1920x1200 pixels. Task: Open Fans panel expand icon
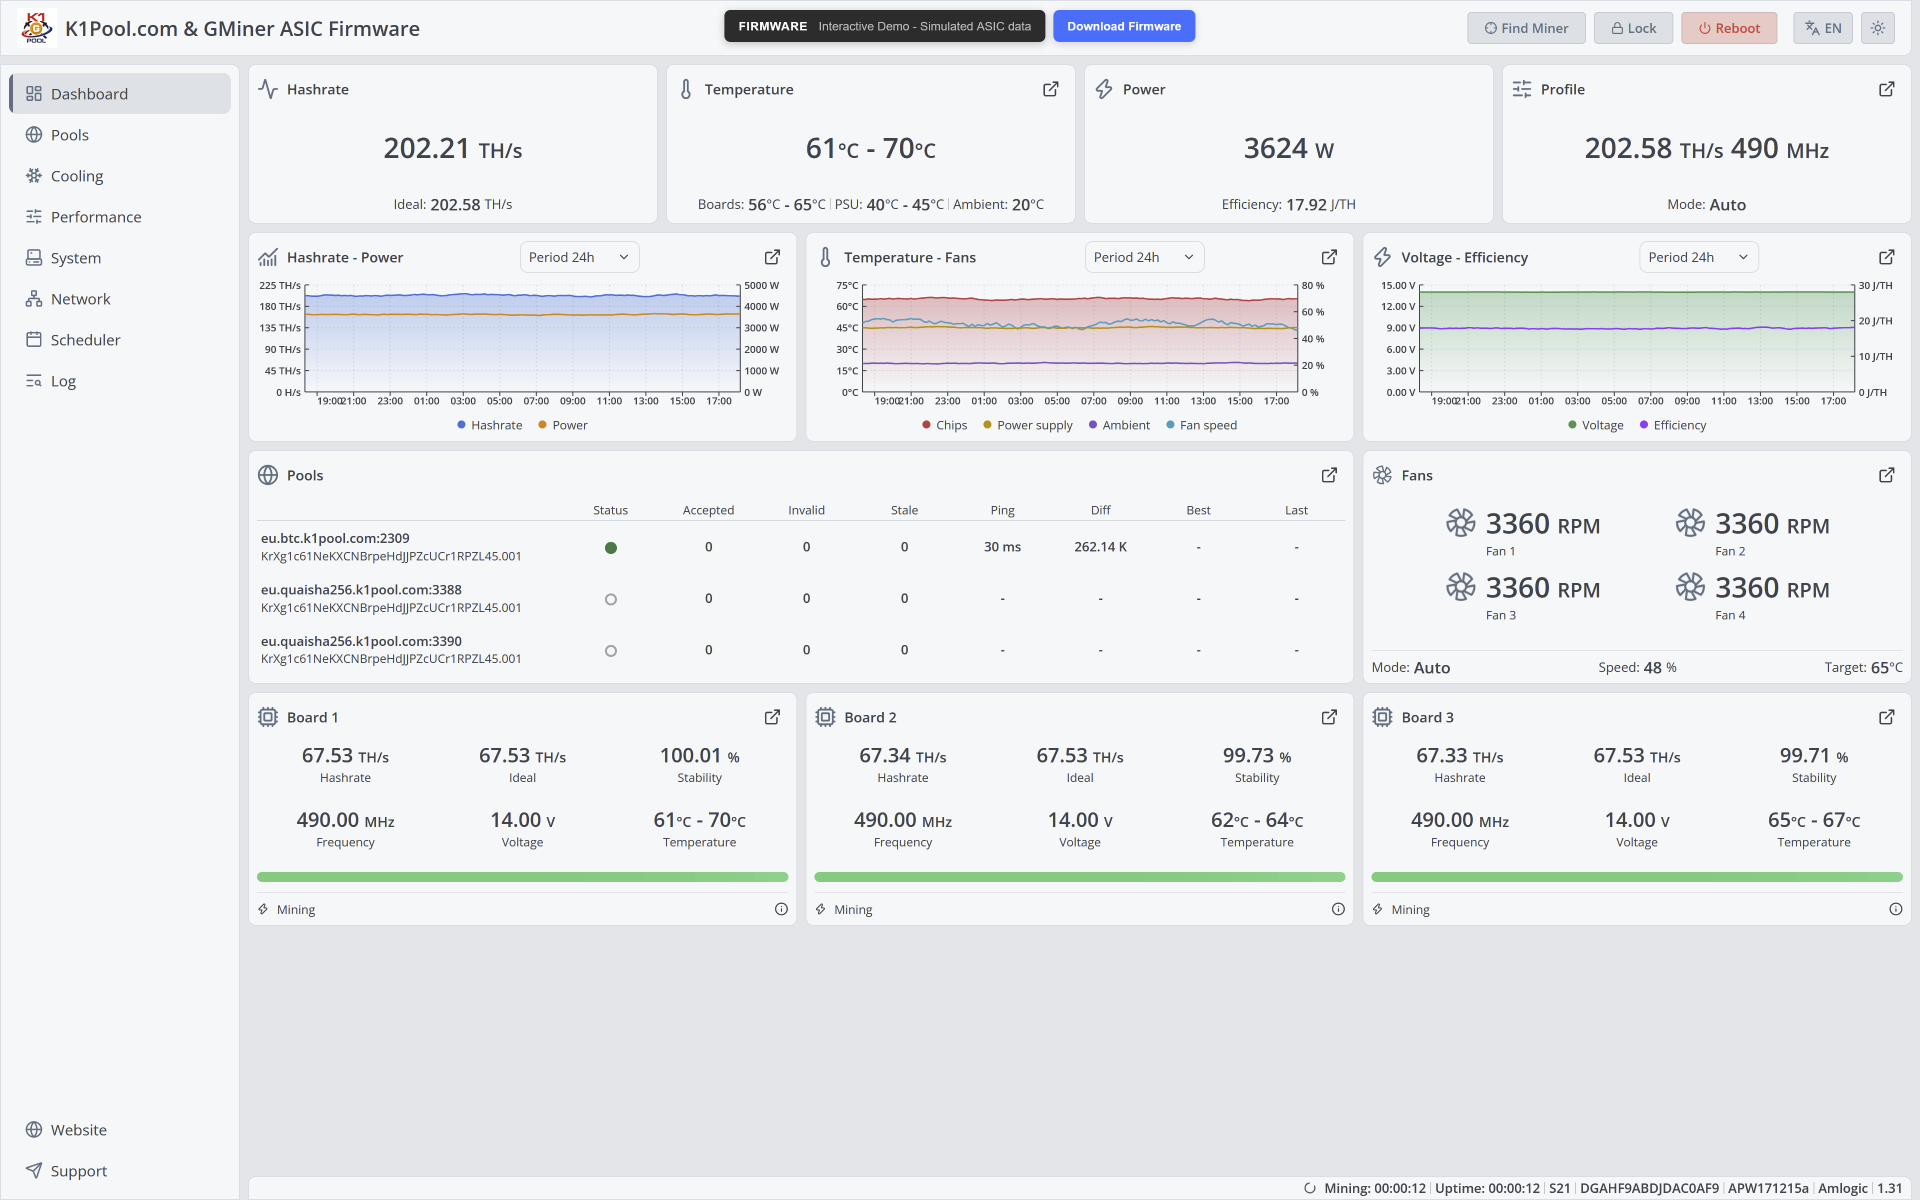click(x=1886, y=475)
